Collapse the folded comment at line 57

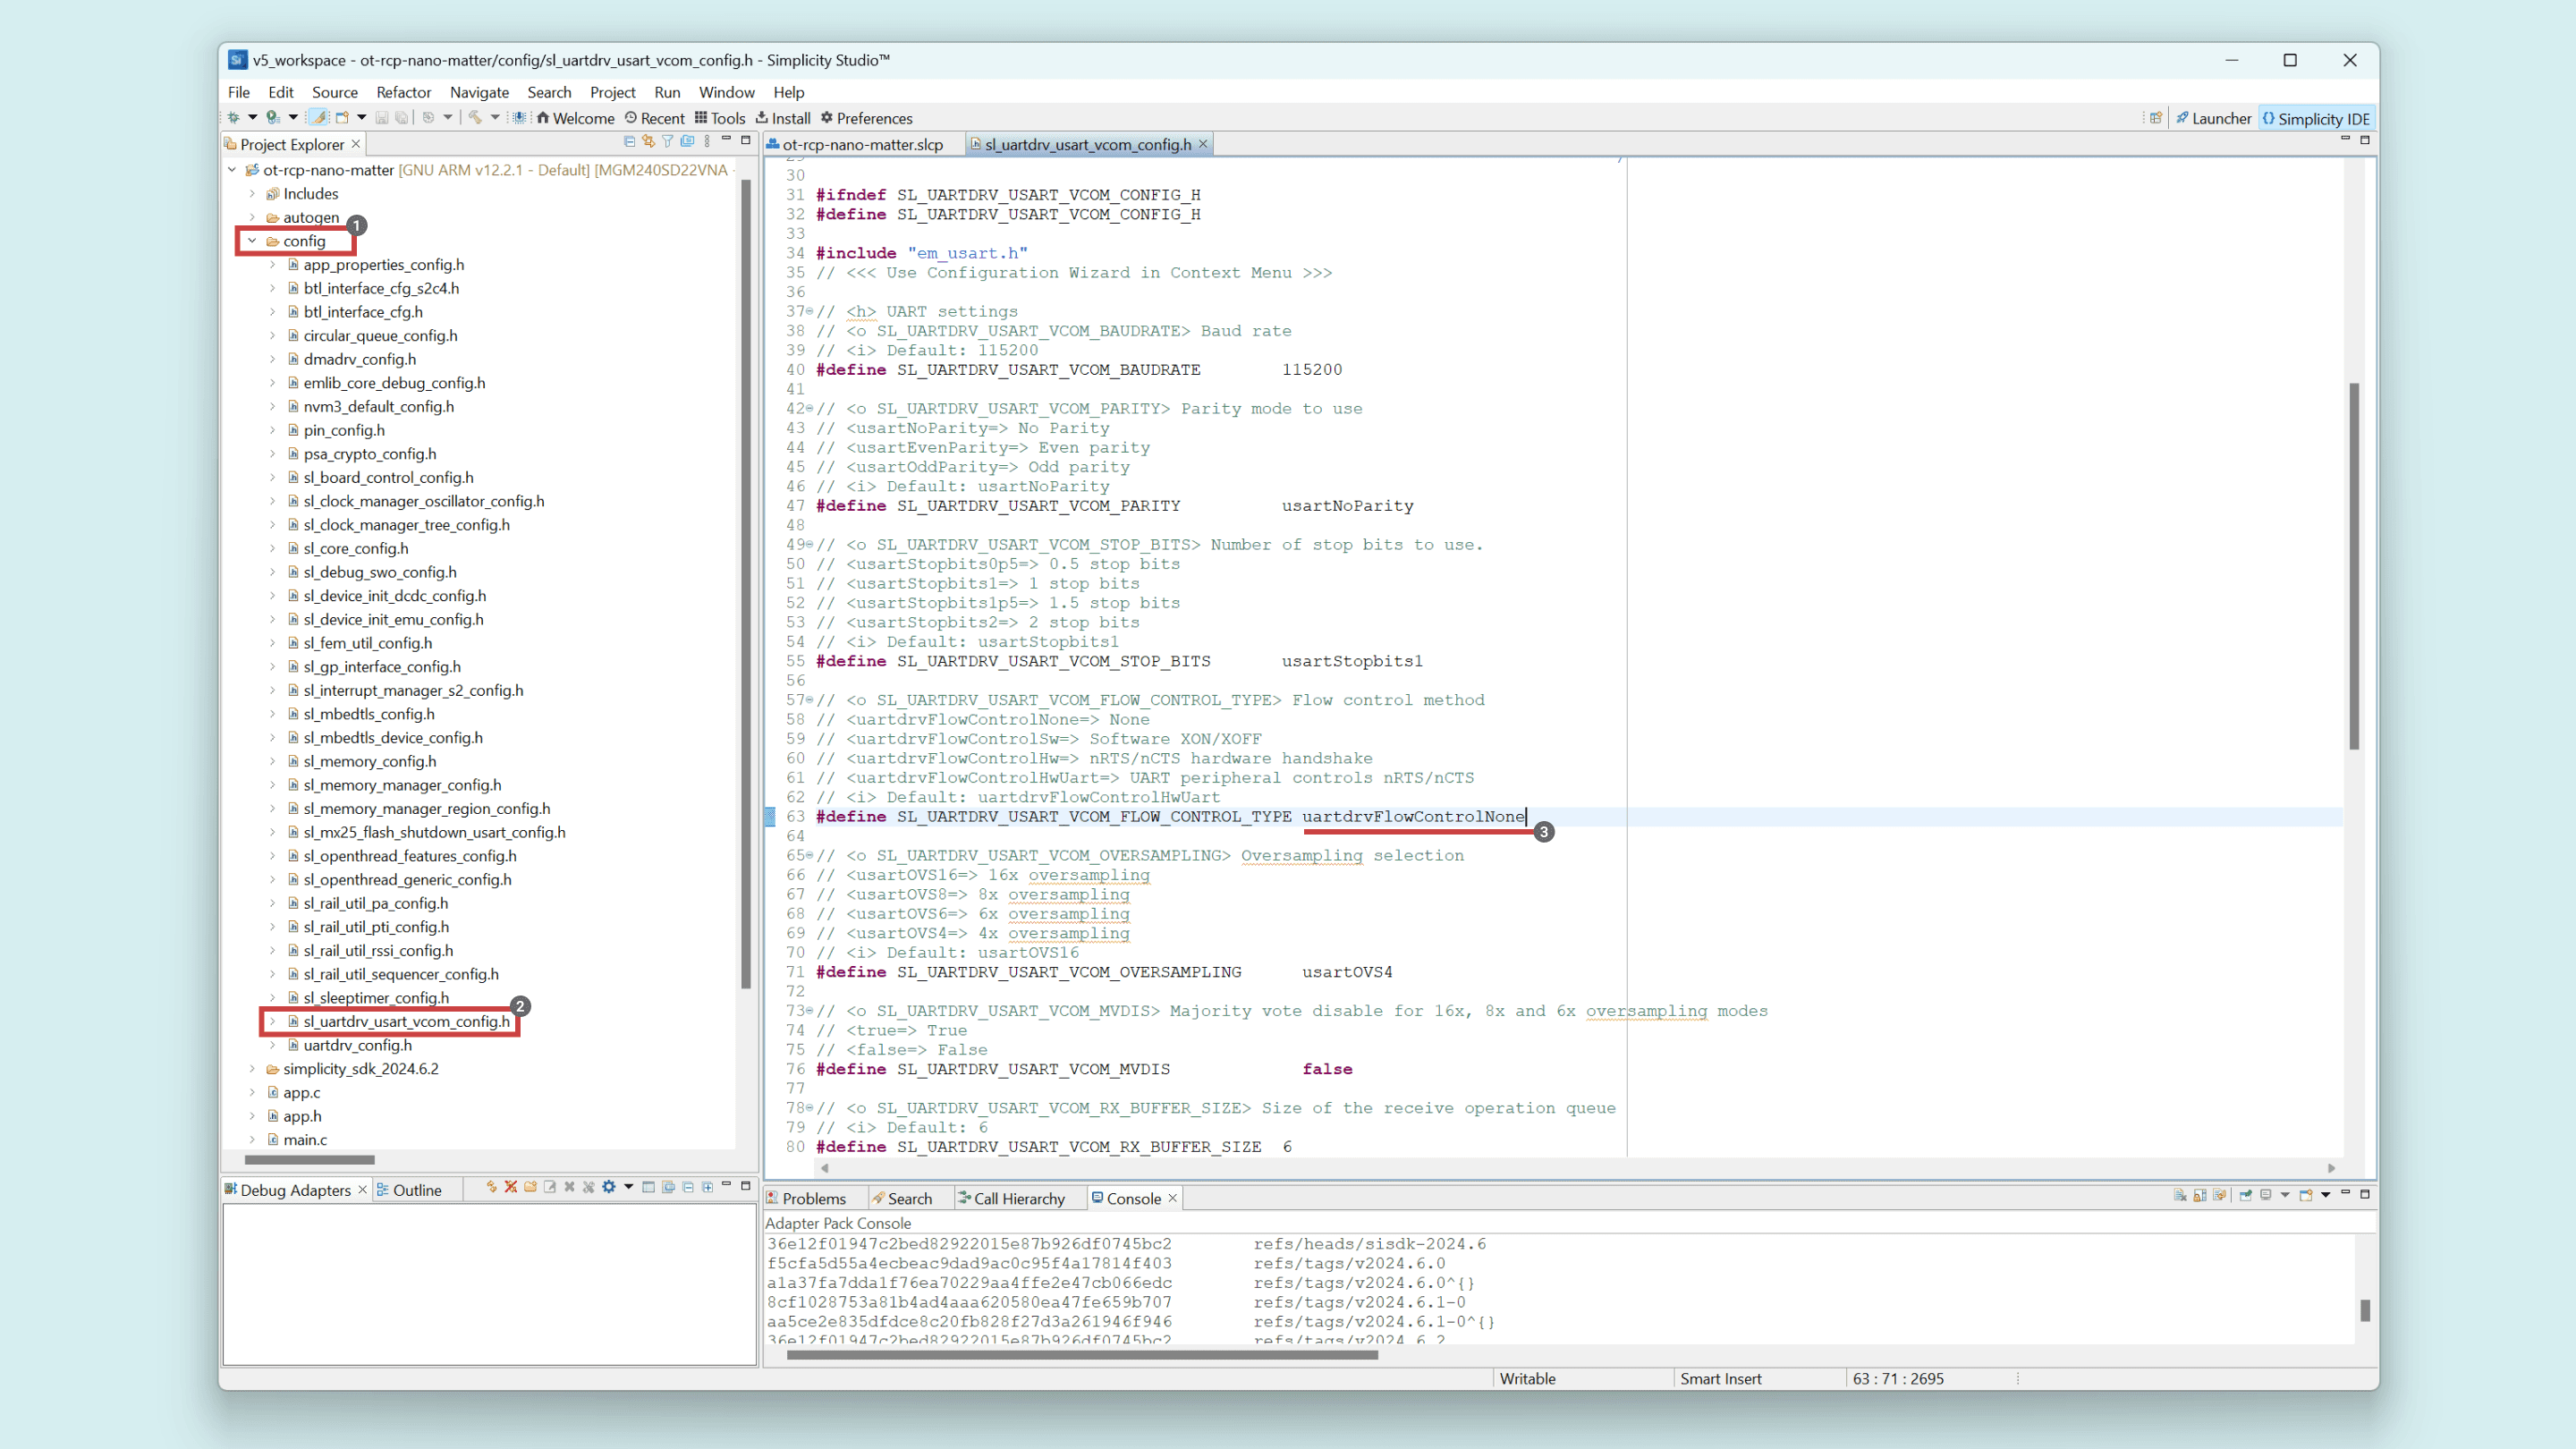point(810,701)
